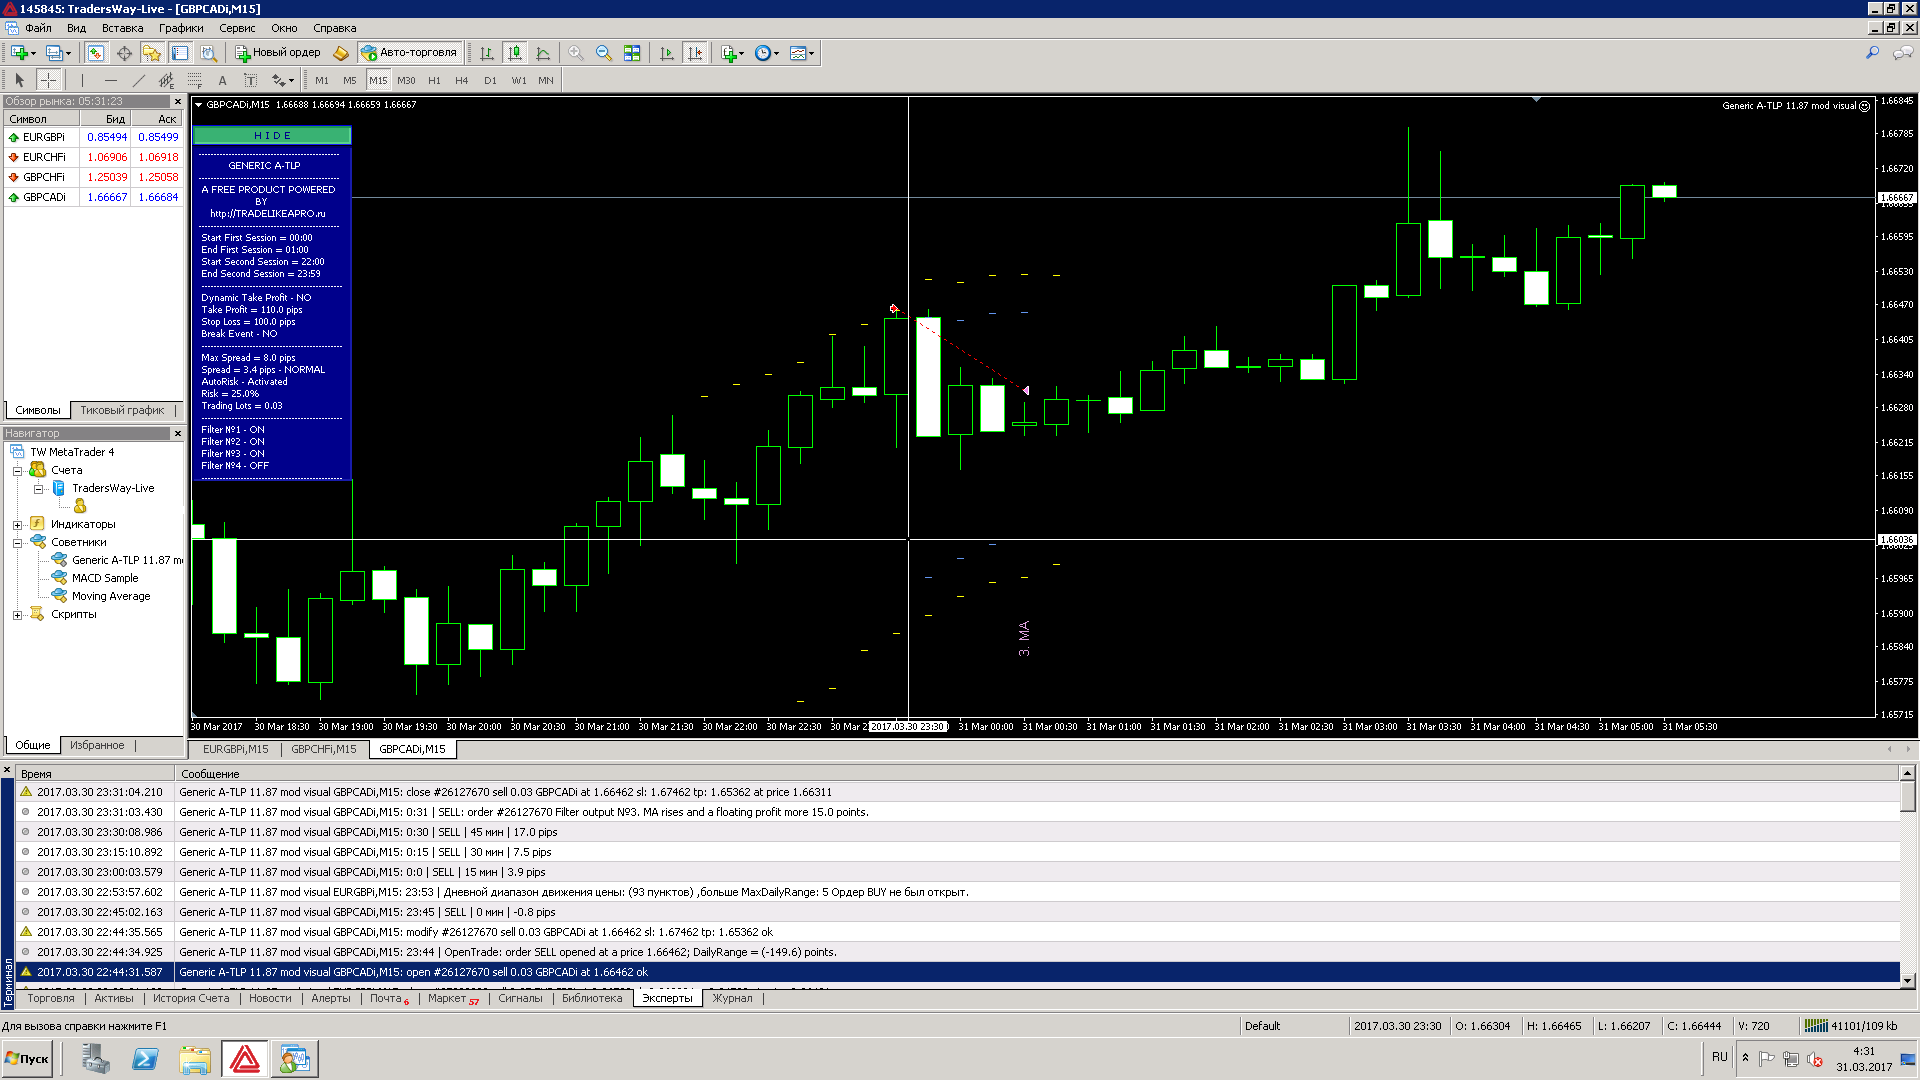
Task: Switch chart to candlesticks icon
Action: click(x=515, y=53)
